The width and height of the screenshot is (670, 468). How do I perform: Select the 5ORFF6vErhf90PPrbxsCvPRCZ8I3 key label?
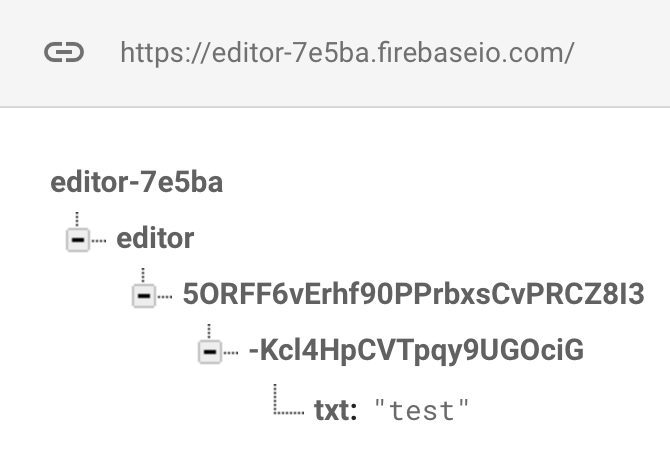pos(413,294)
